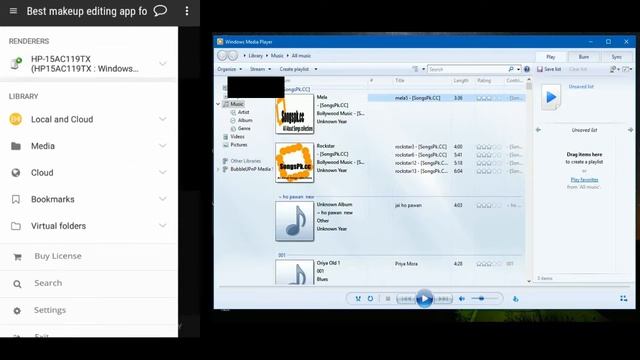Click the Cloud globe icon
The height and width of the screenshot is (360, 640).
click(x=16, y=173)
